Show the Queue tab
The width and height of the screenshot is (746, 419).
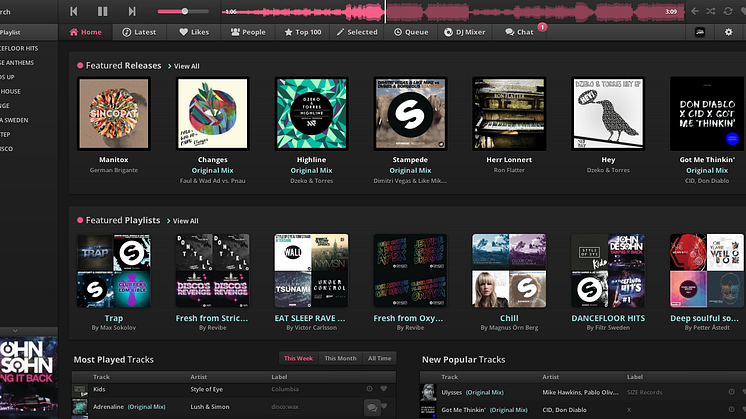(411, 32)
